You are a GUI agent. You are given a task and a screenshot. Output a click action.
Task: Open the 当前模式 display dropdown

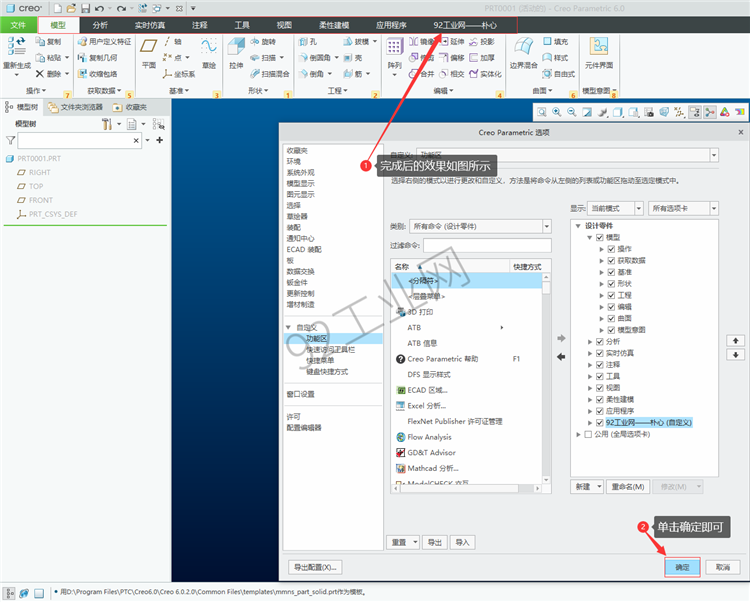pyautogui.click(x=639, y=208)
